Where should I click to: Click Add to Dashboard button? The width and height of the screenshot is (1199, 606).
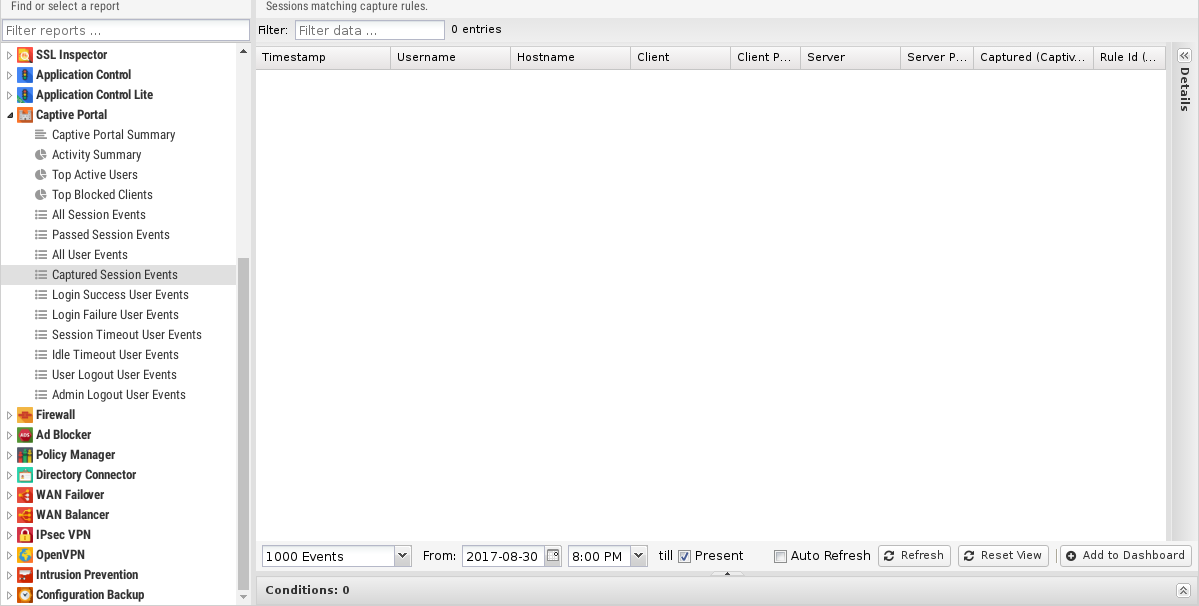point(1126,556)
